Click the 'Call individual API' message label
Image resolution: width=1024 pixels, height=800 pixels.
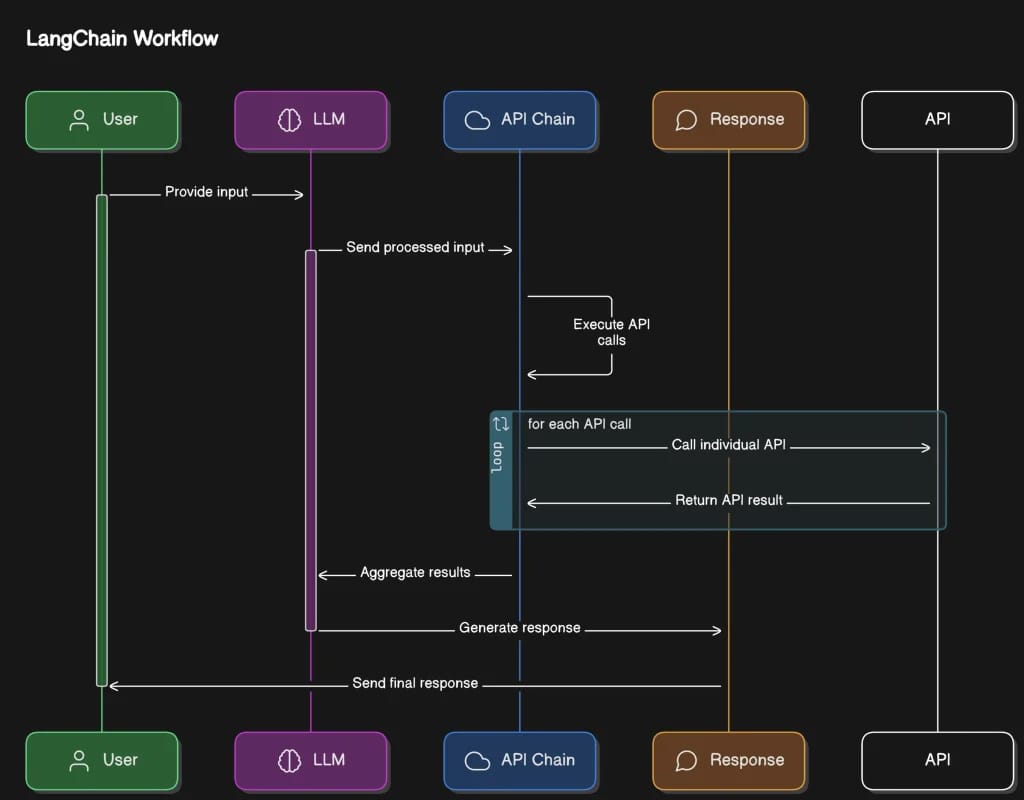coord(728,445)
